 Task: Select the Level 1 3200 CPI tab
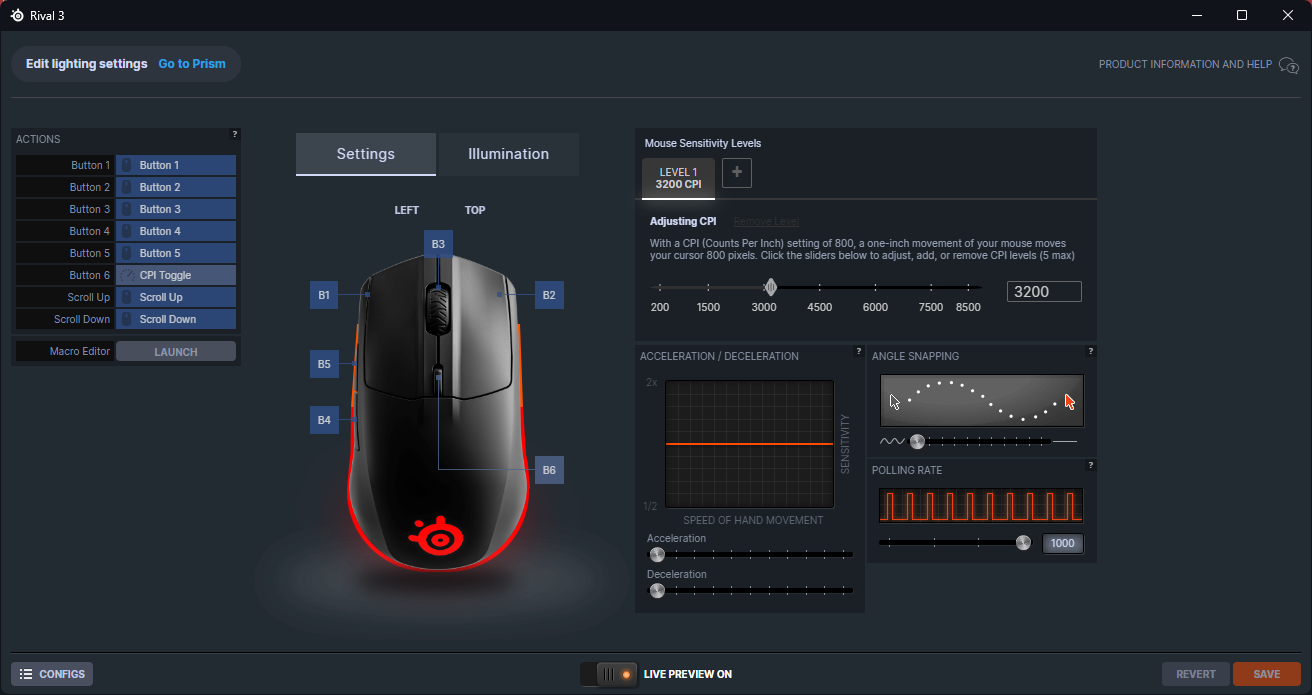click(x=678, y=178)
